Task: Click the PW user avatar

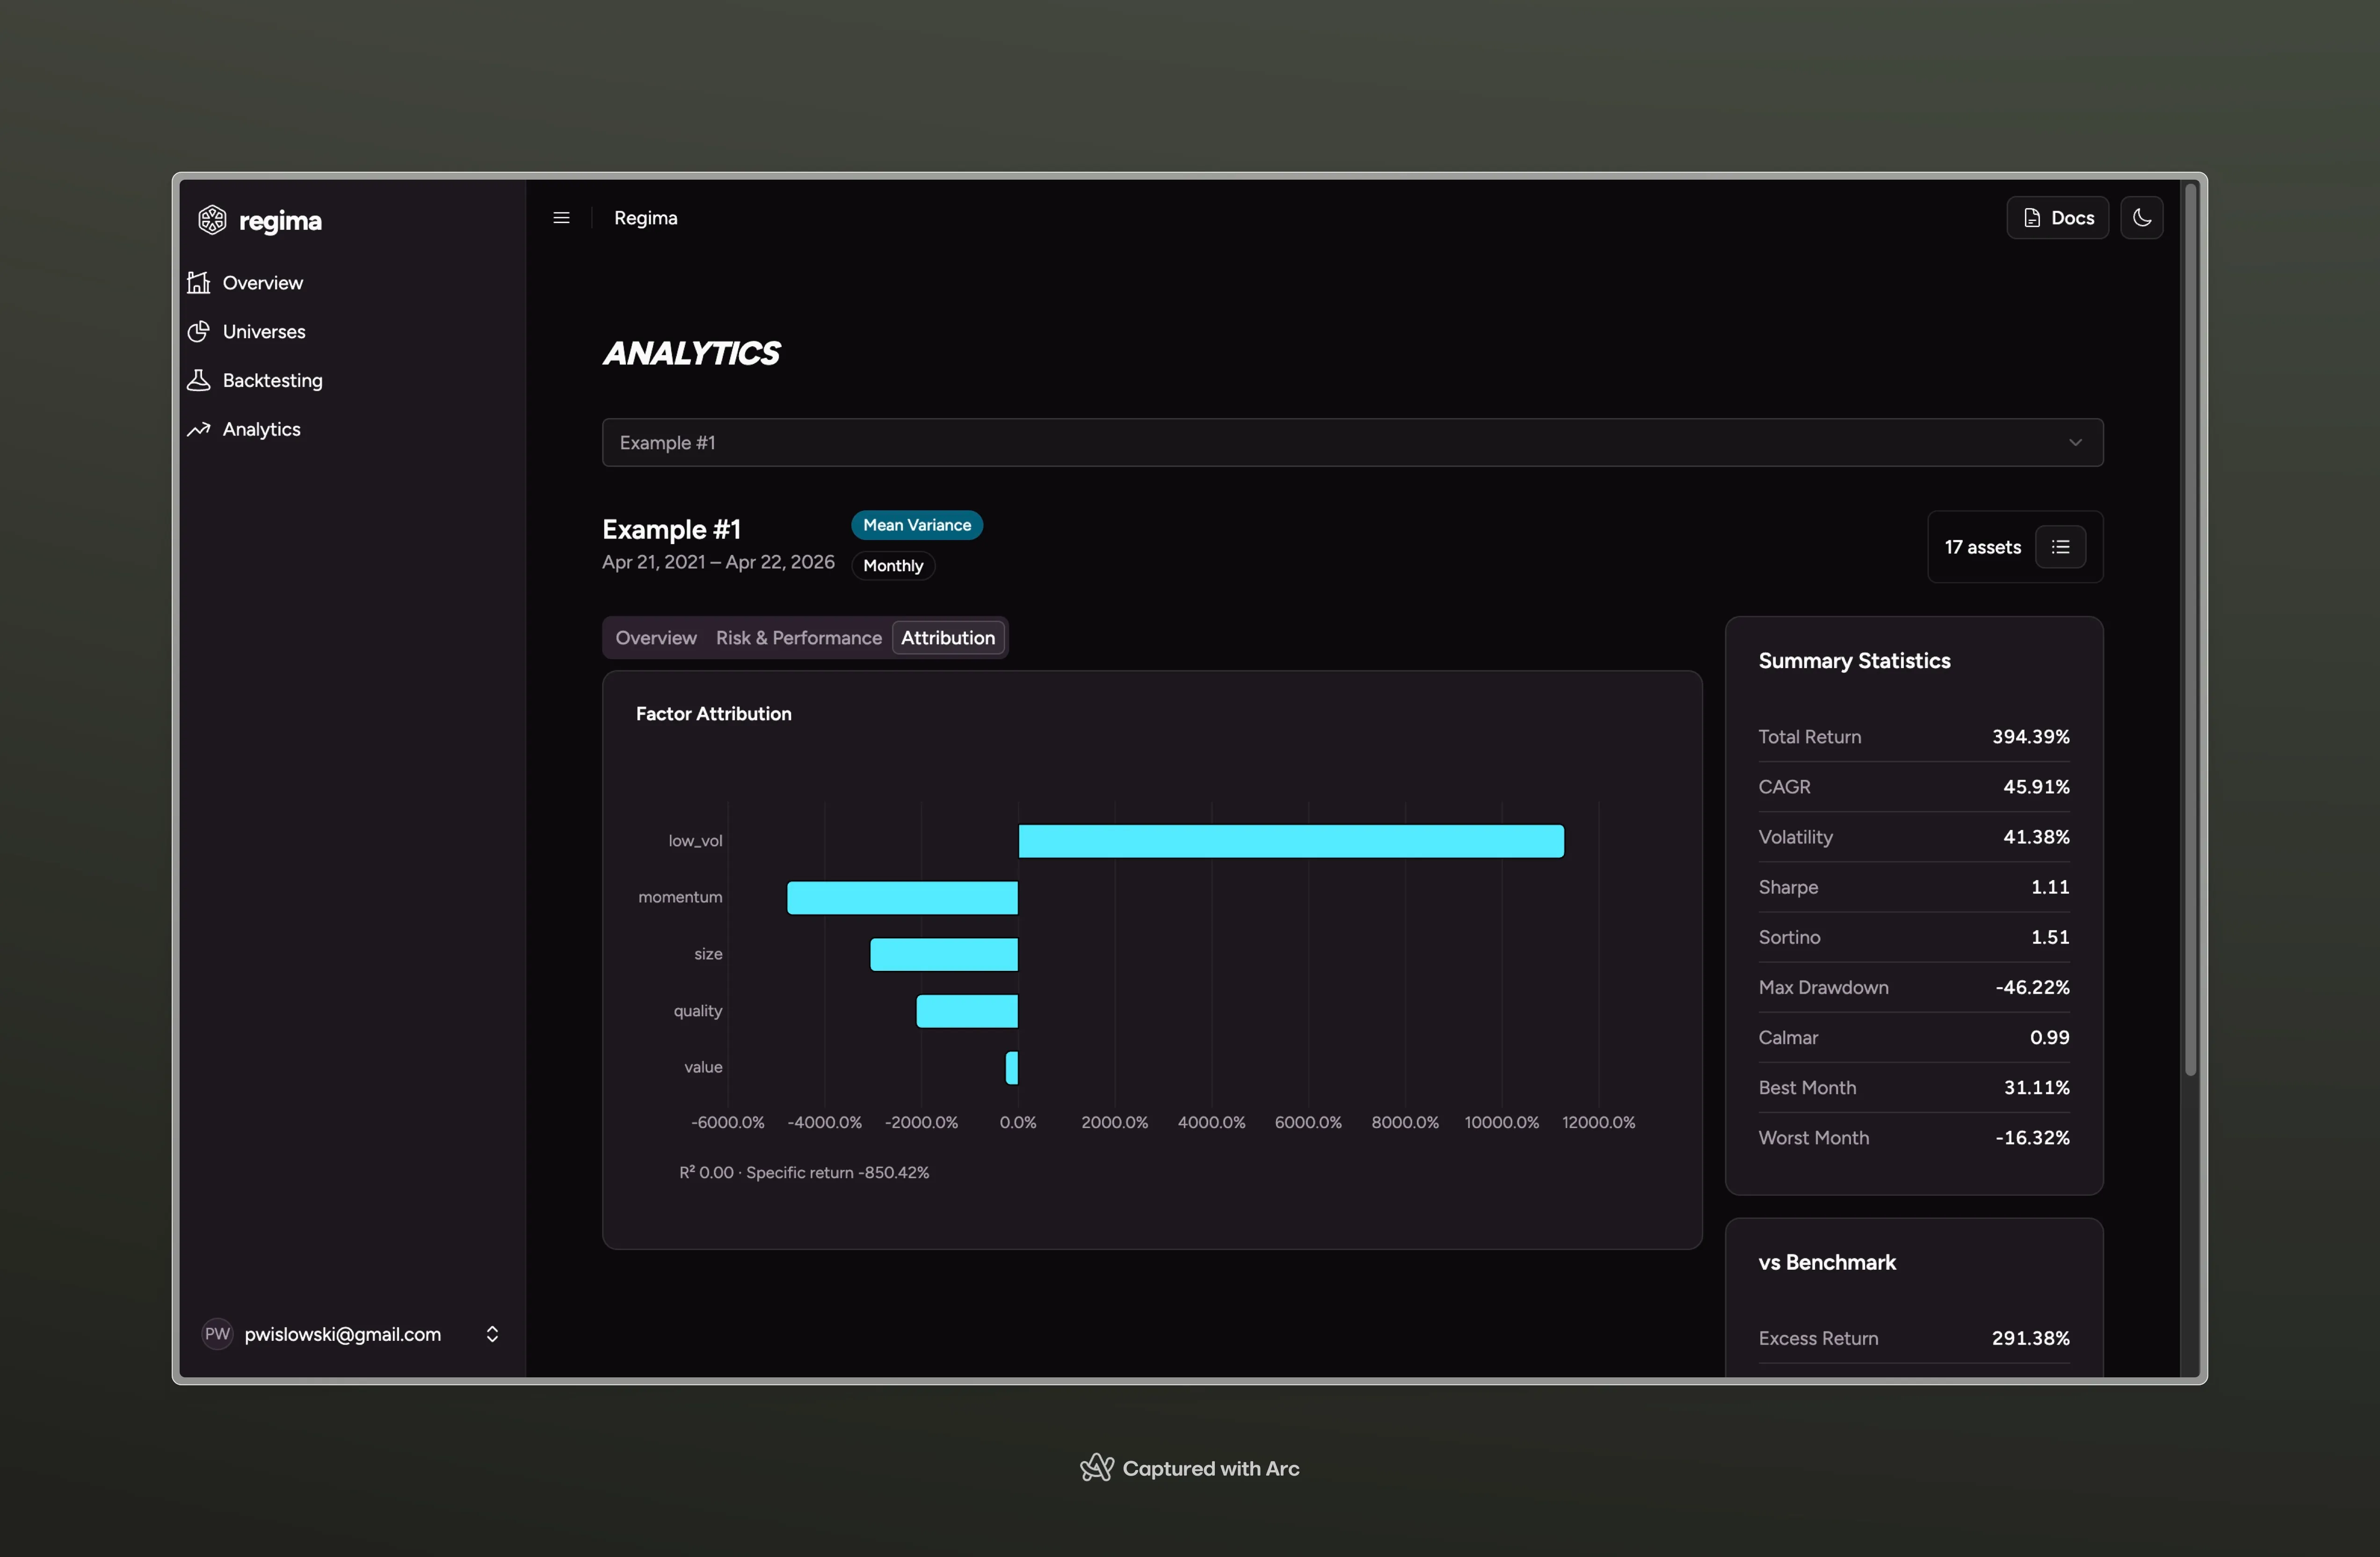Action: point(217,1334)
